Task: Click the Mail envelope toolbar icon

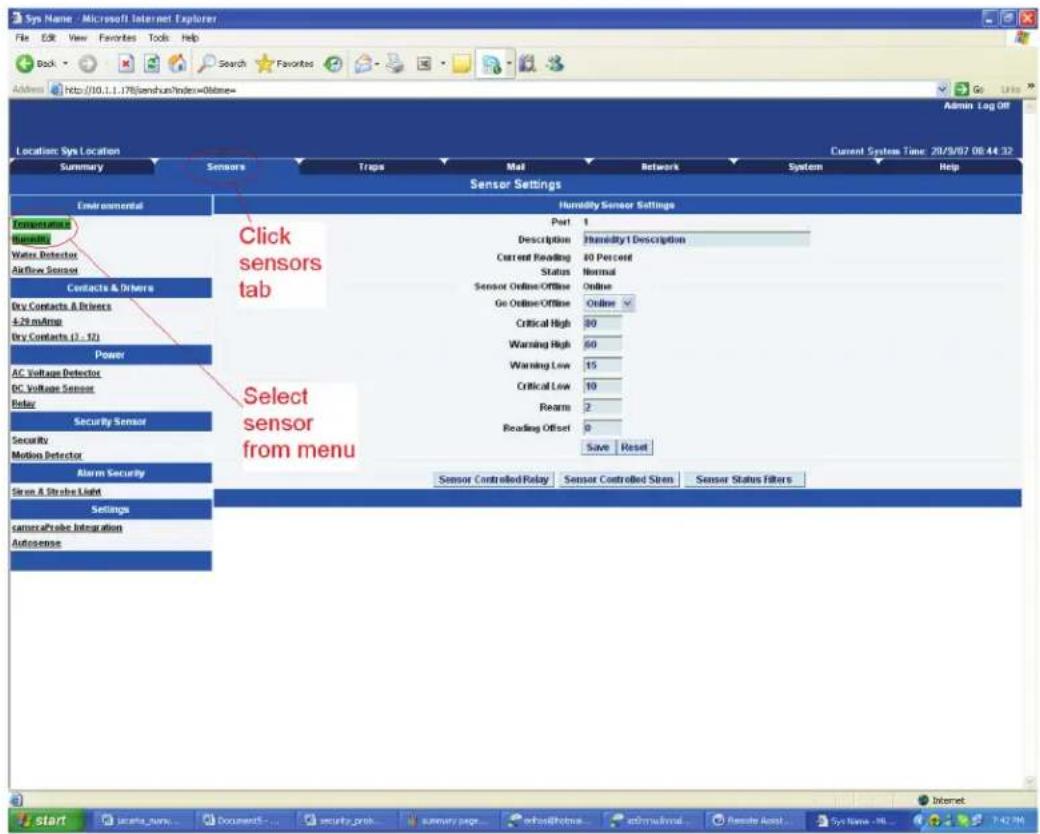Action: coord(363,64)
